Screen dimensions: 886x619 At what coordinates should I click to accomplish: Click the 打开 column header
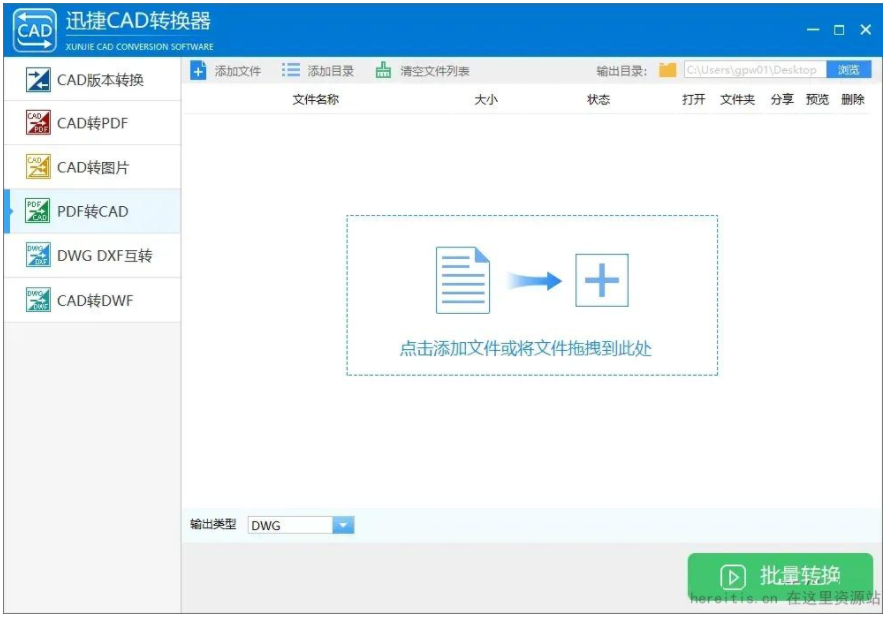(x=693, y=100)
